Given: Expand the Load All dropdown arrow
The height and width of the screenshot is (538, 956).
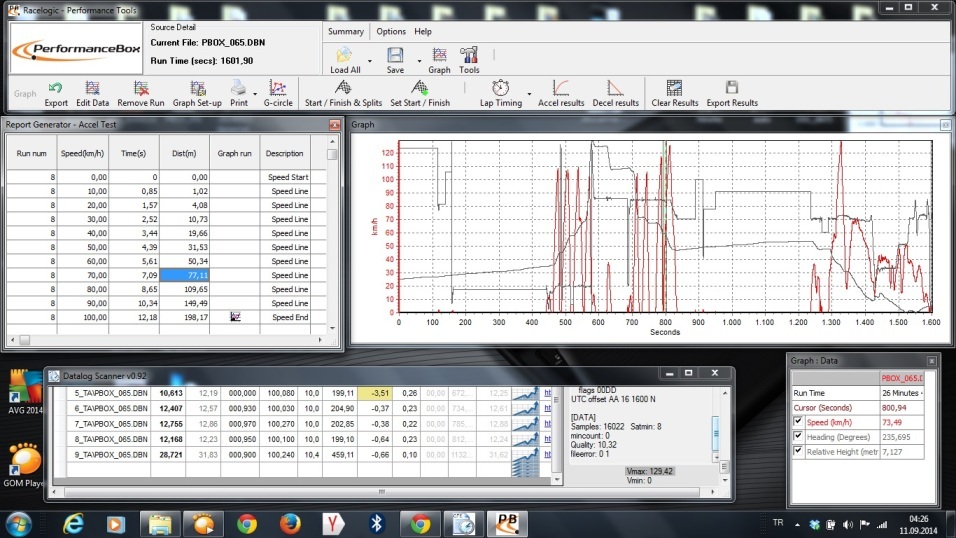Looking at the screenshot, I should pos(370,61).
